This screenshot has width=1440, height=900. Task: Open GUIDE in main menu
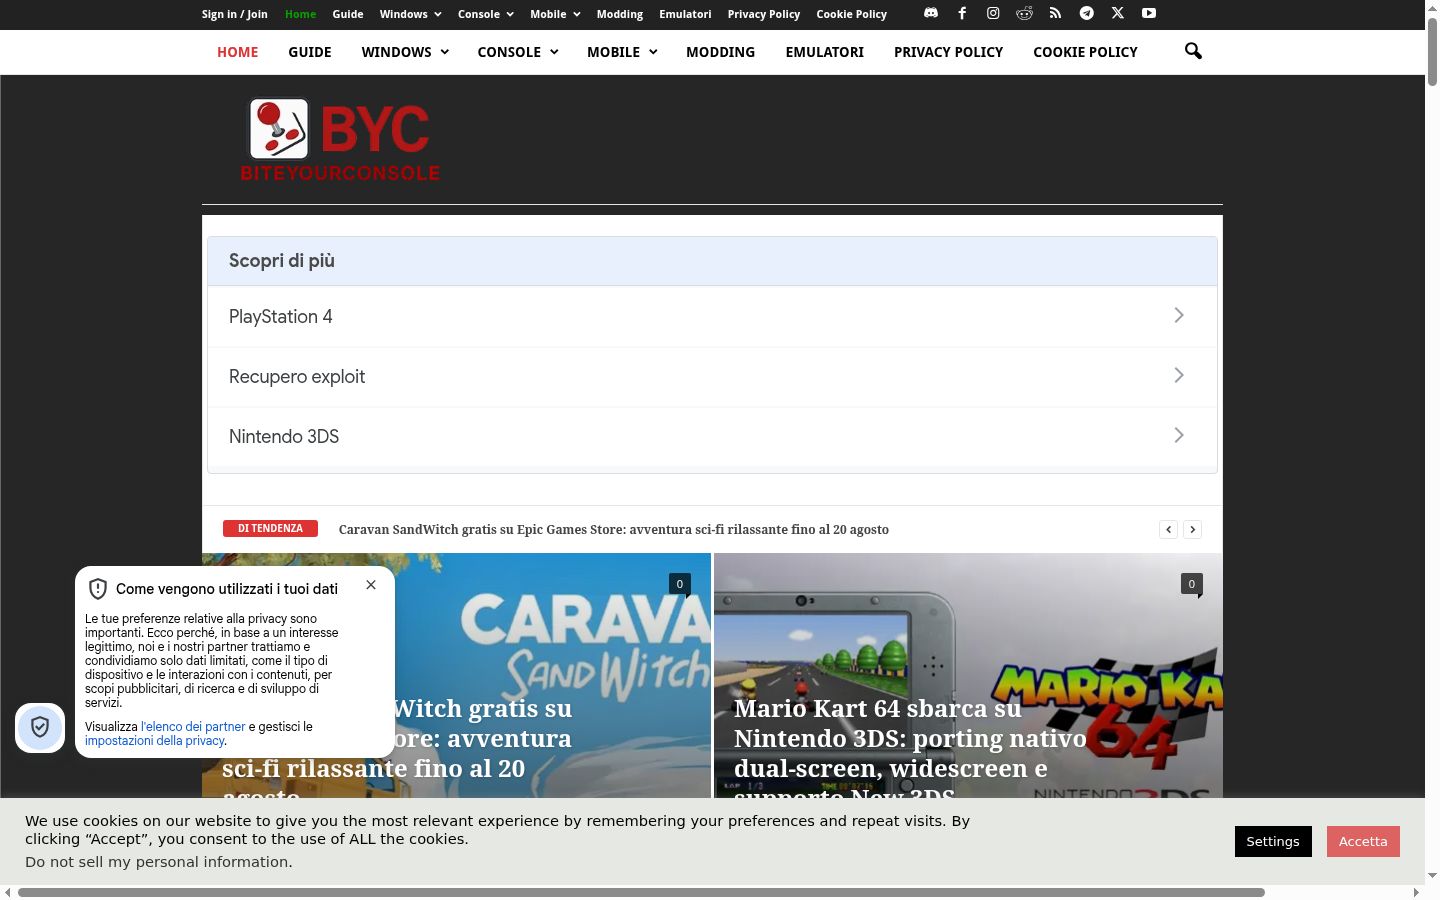tap(310, 52)
